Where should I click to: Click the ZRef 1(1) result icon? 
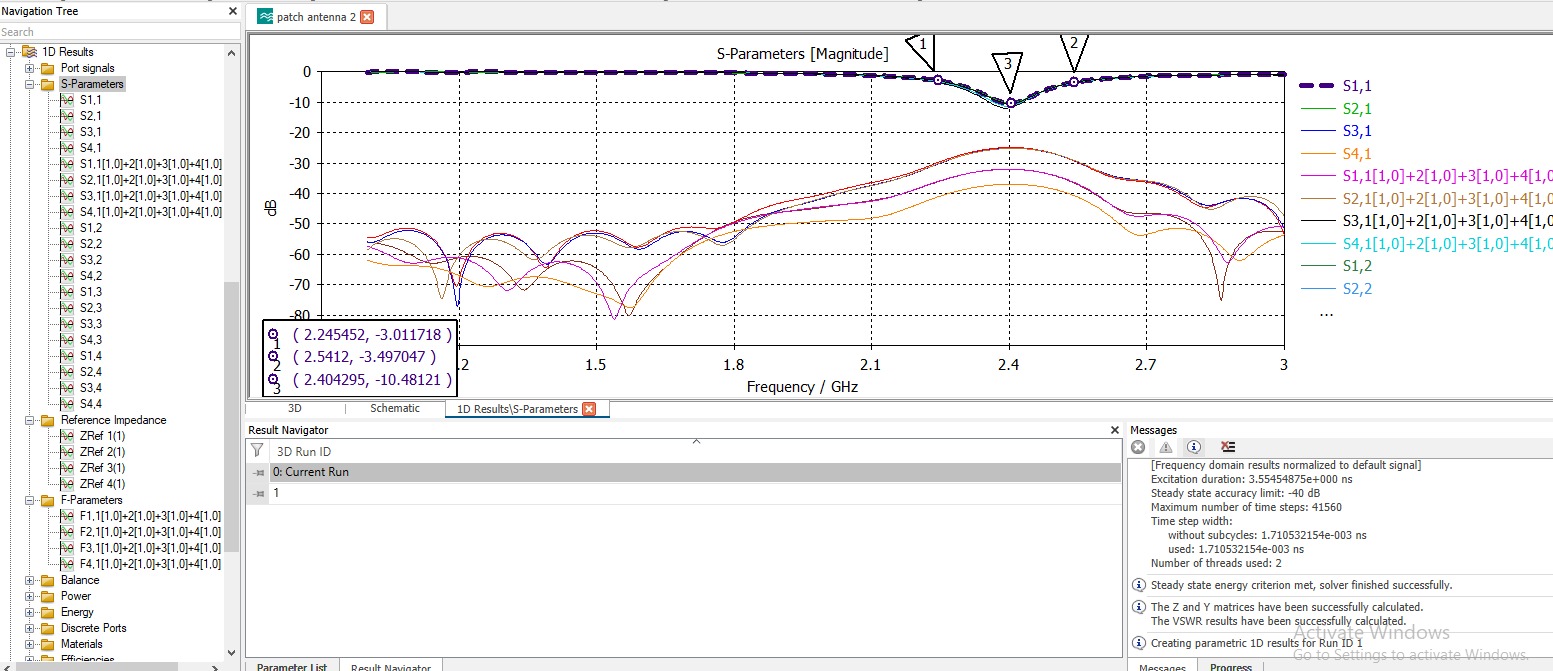(67, 436)
